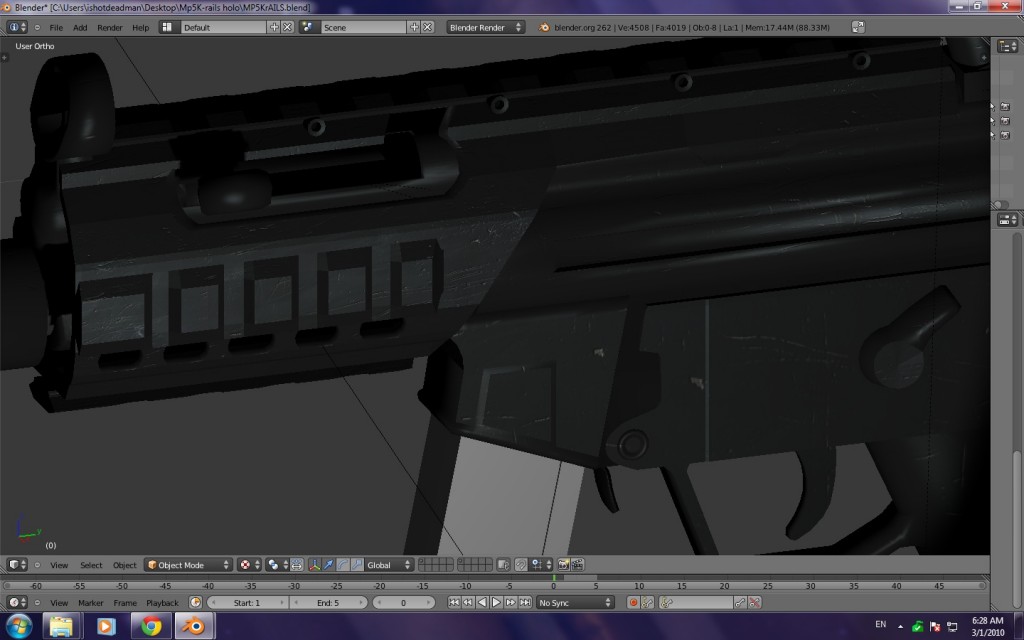1024x640 pixels.
Task: Jump to first frame playback button
Action: [453, 602]
